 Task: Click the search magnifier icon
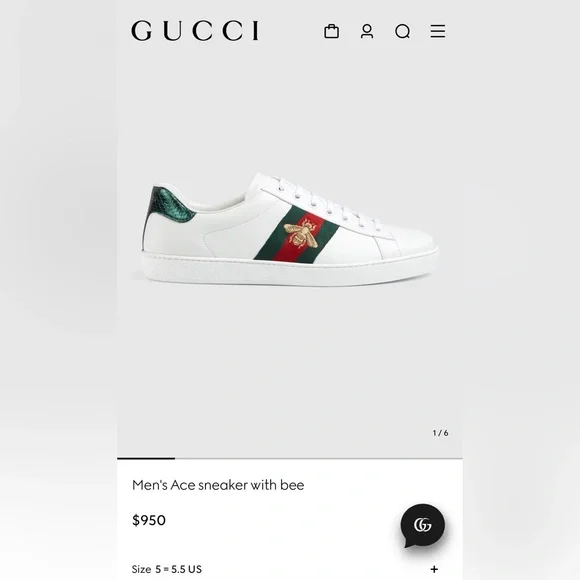tap(402, 31)
